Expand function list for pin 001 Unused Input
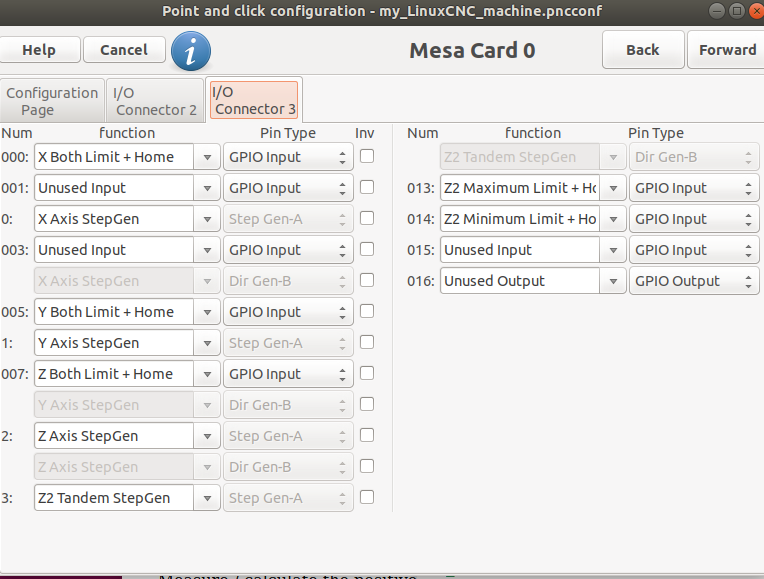Image resolution: width=764 pixels, height=579 pixels. coord(207,188)
